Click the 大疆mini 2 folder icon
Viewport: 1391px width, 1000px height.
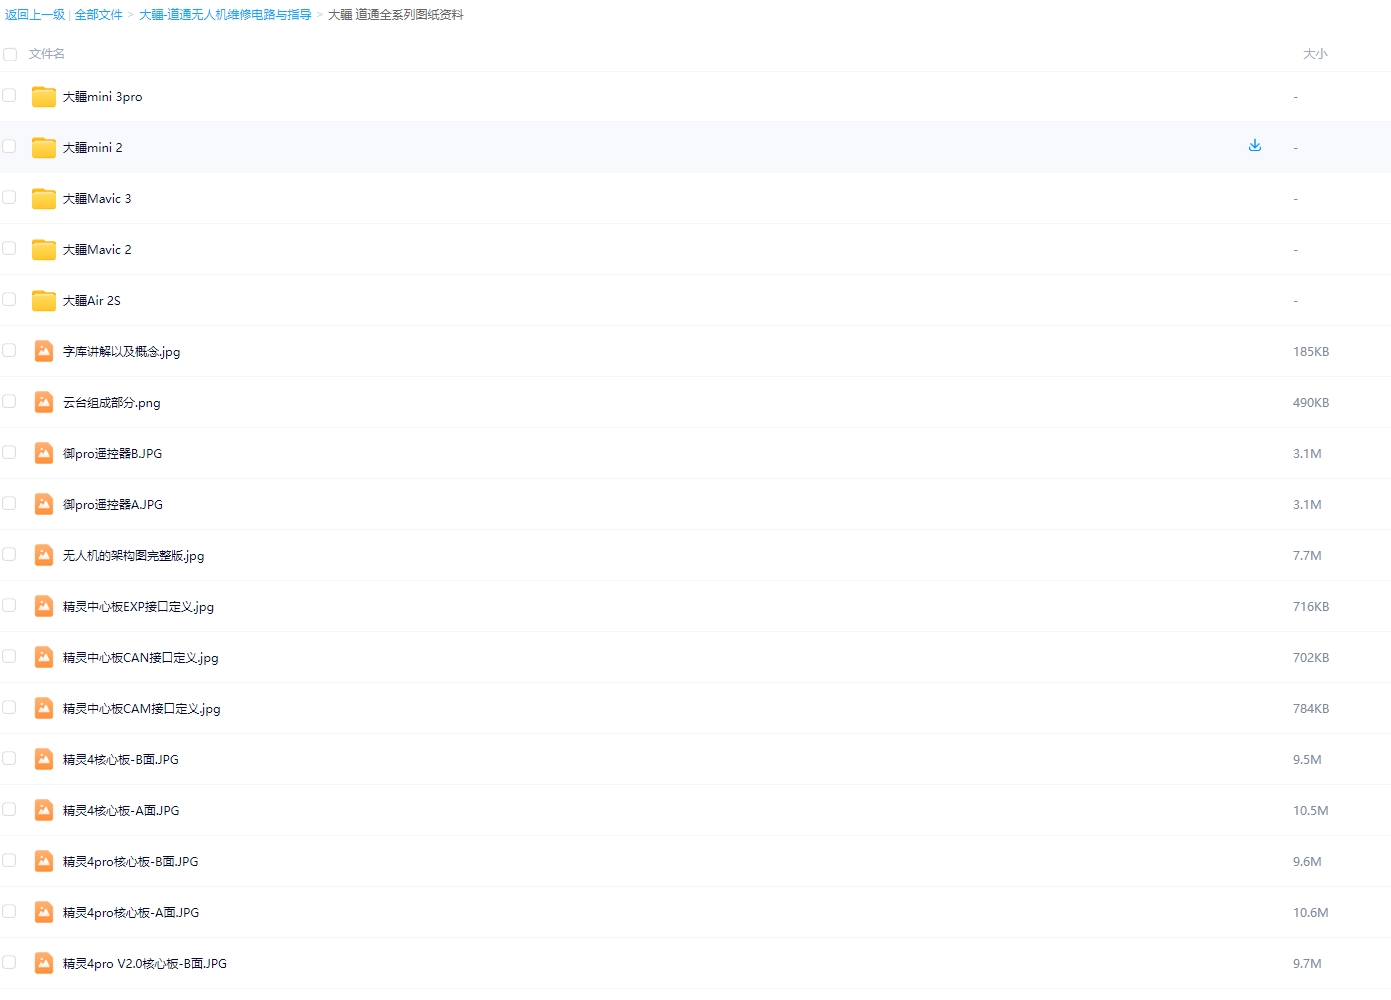(44, 148)
